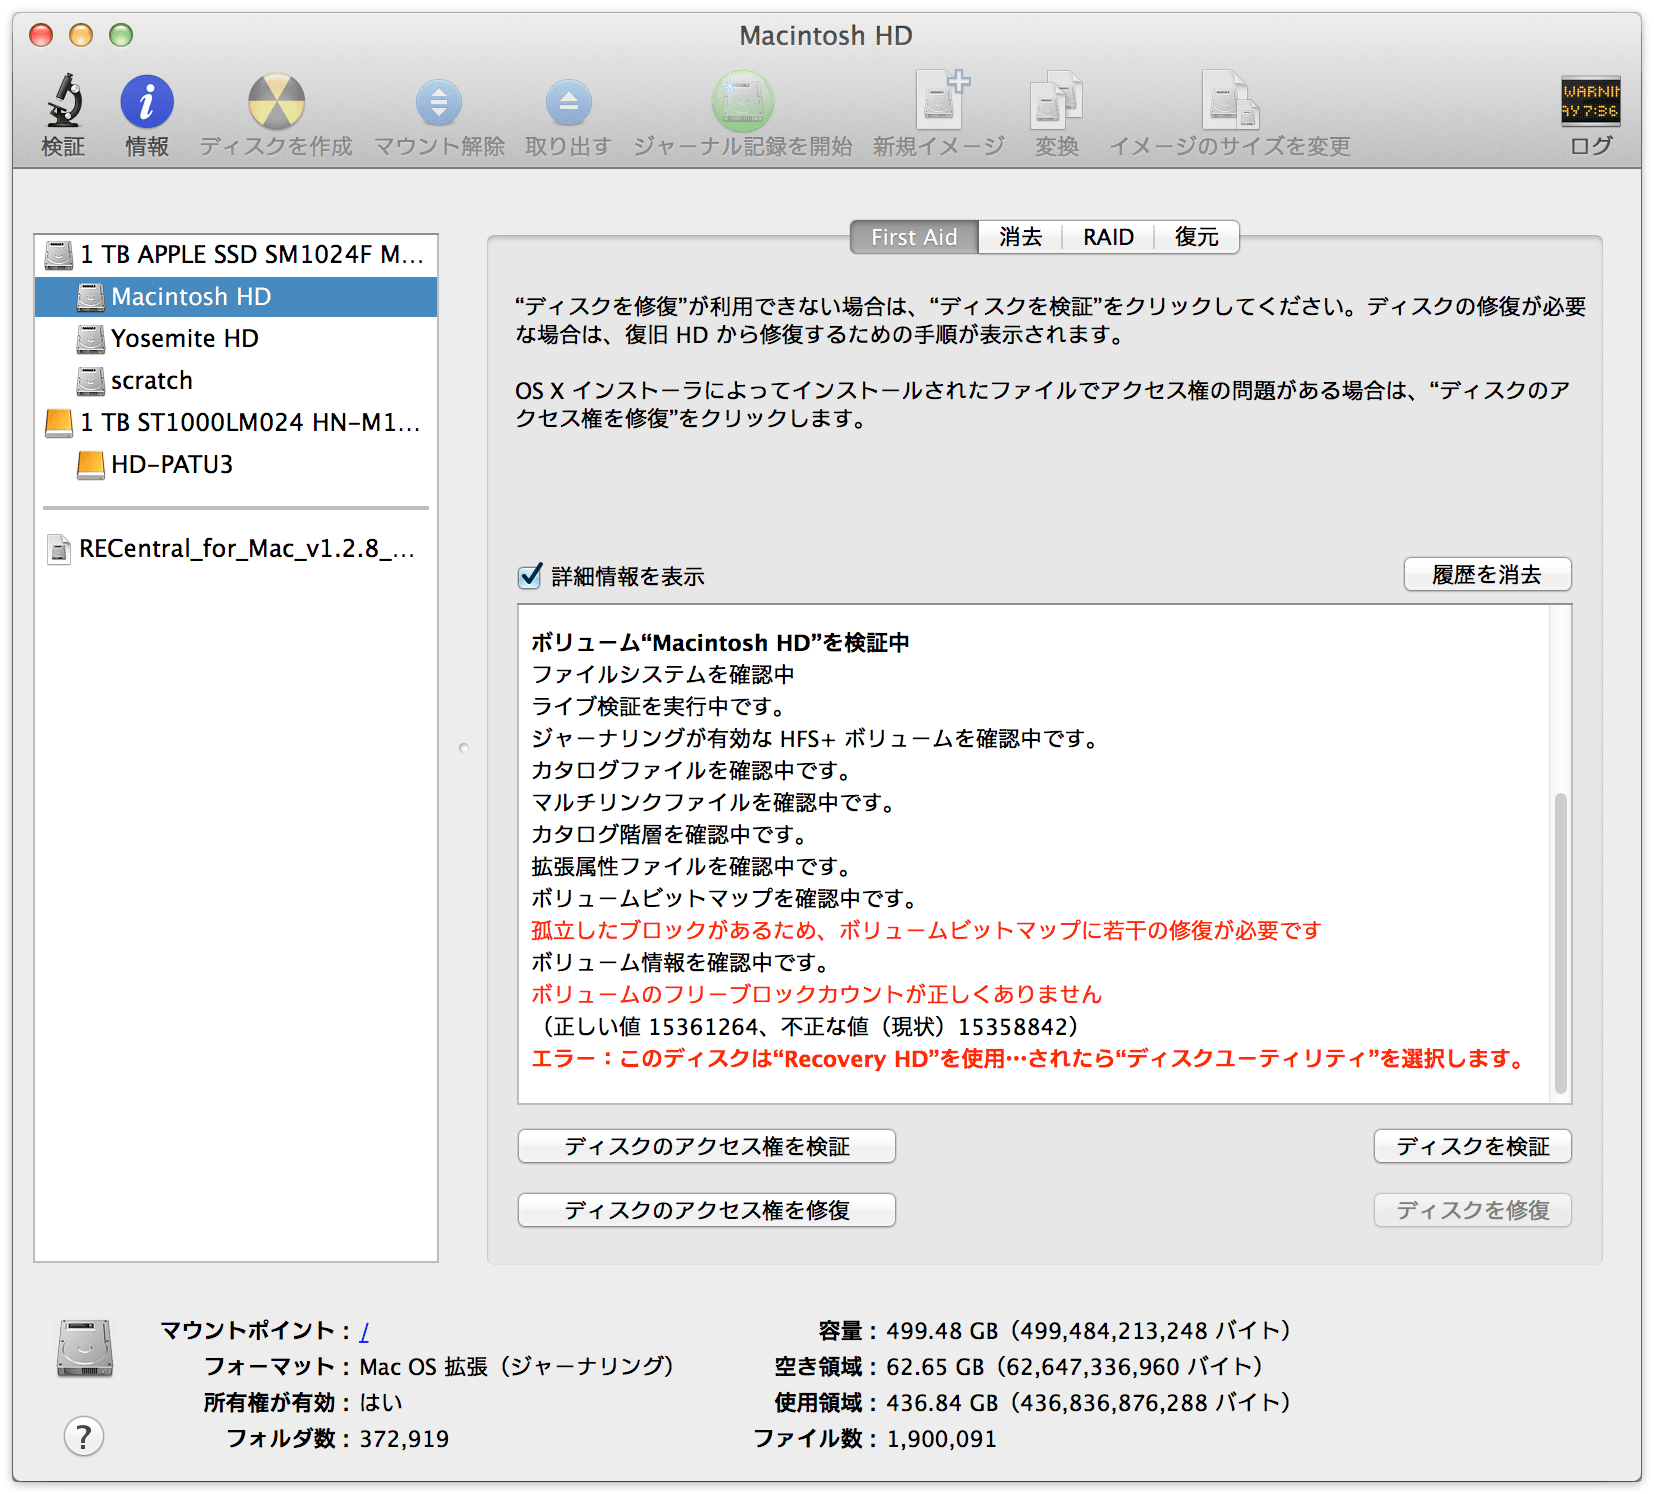
Task: Click the フォーマット Mac OS 拡張 value
Action: (x=516, y=1367)
